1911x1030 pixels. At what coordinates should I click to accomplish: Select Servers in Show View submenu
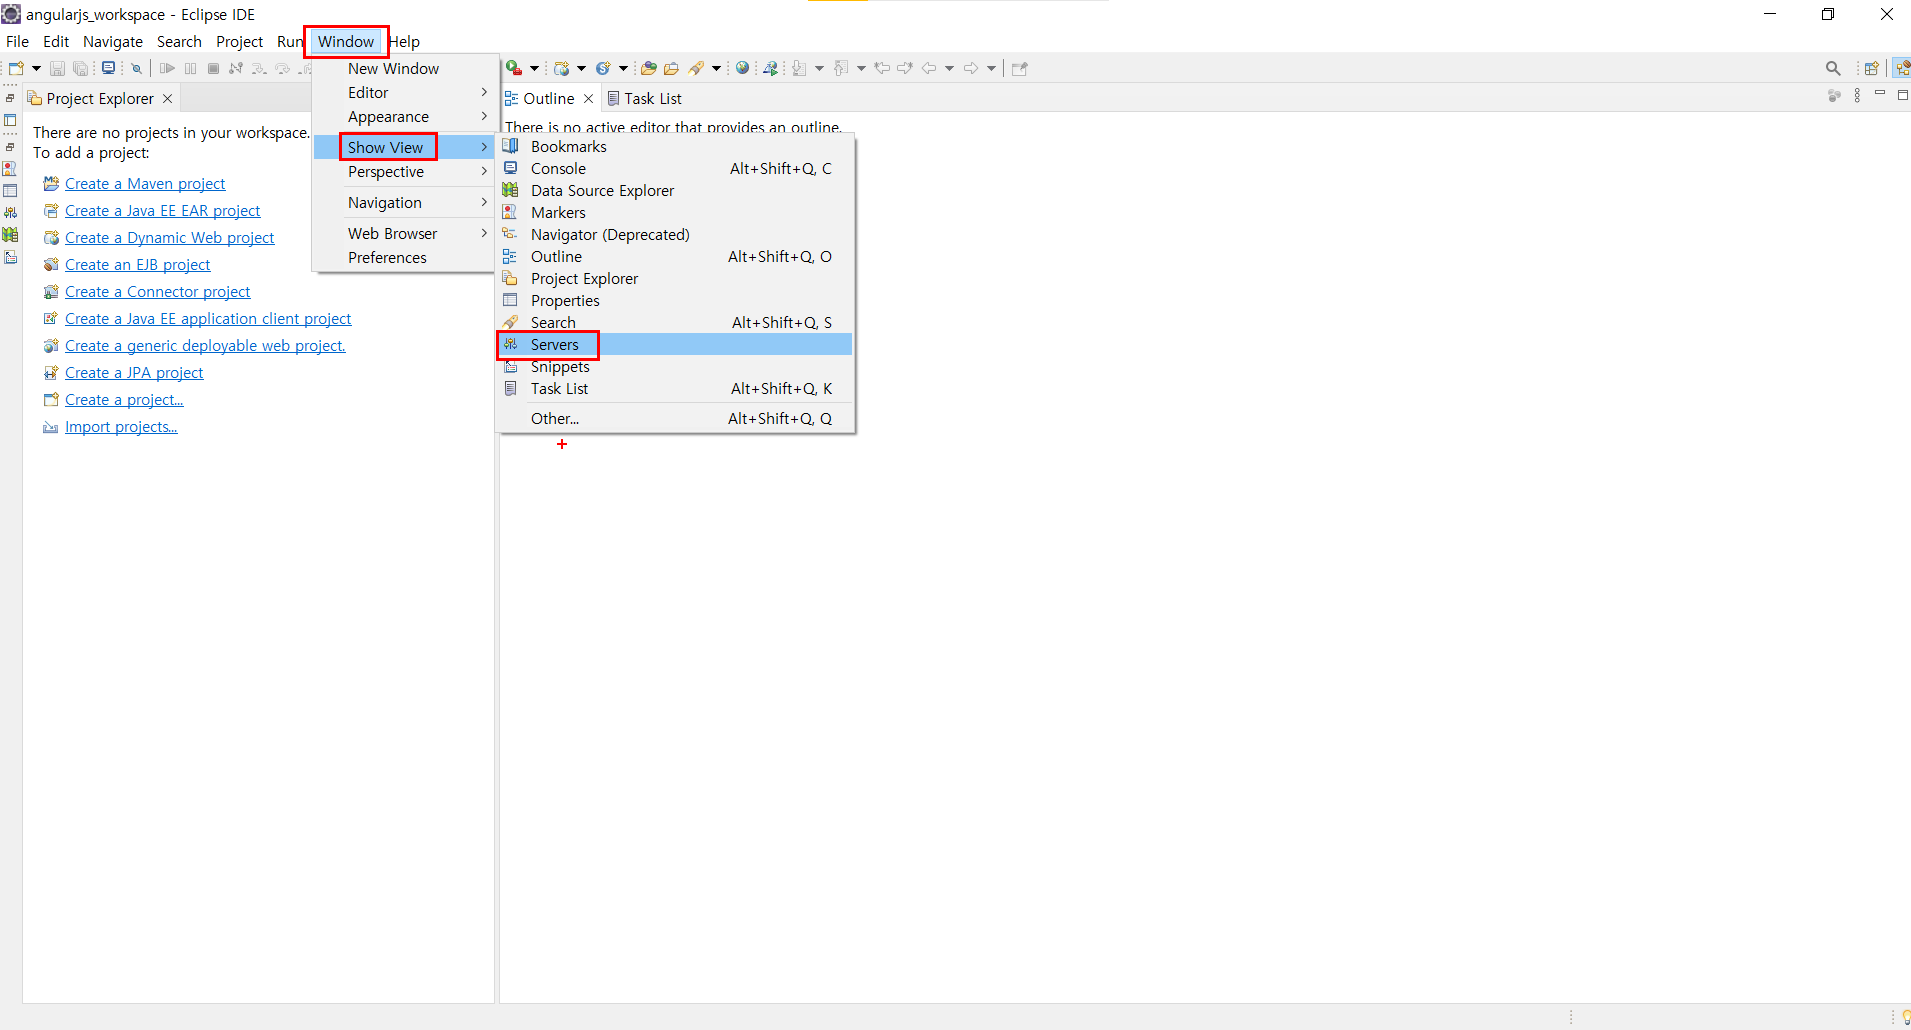click(675, 344)
